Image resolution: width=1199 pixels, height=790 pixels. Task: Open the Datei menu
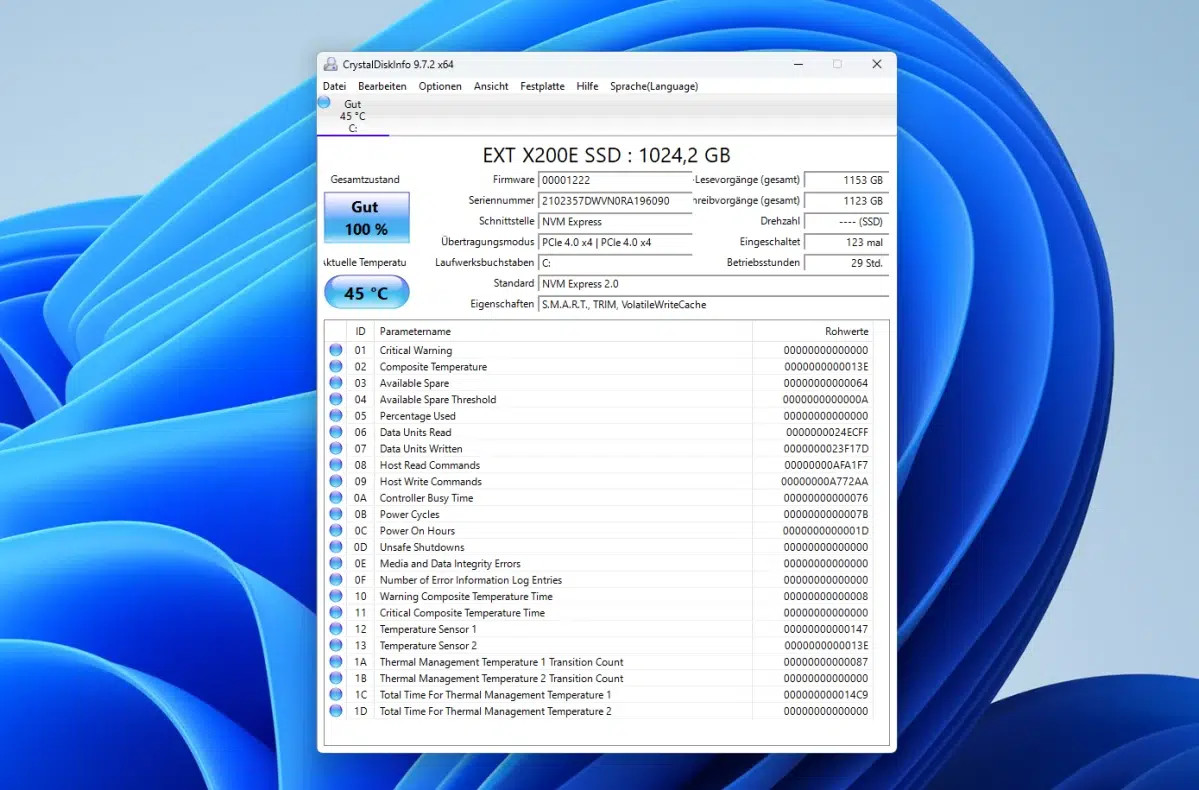point(334,86)
